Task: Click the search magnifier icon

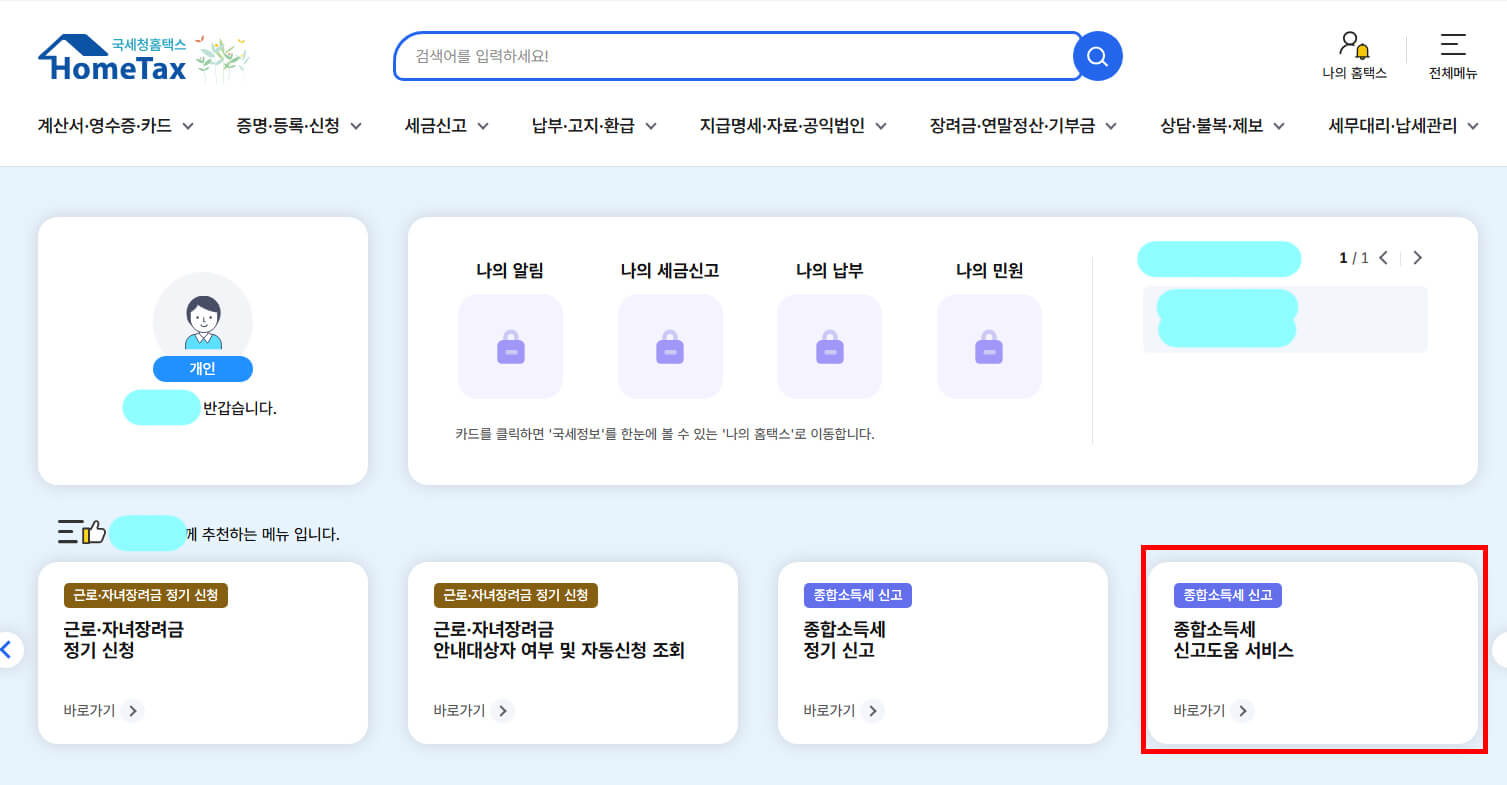Action: [x=1096, y=57]
